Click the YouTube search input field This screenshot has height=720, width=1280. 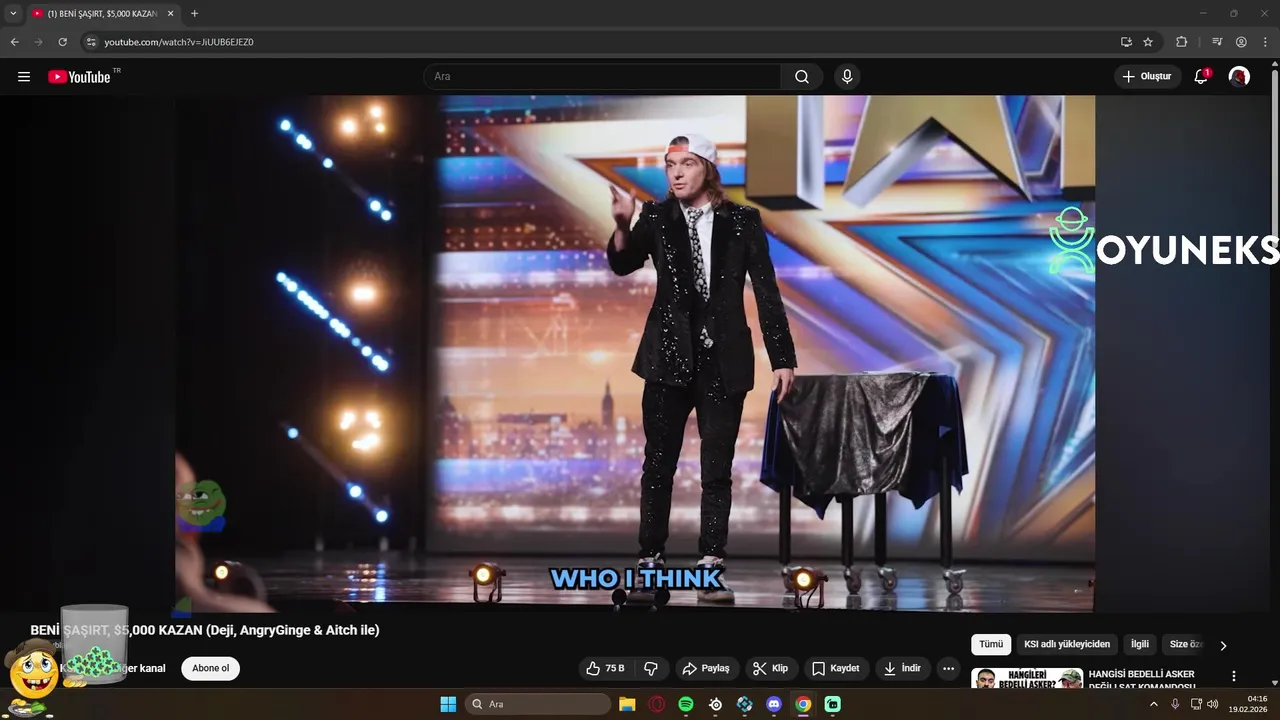point(602,77)
